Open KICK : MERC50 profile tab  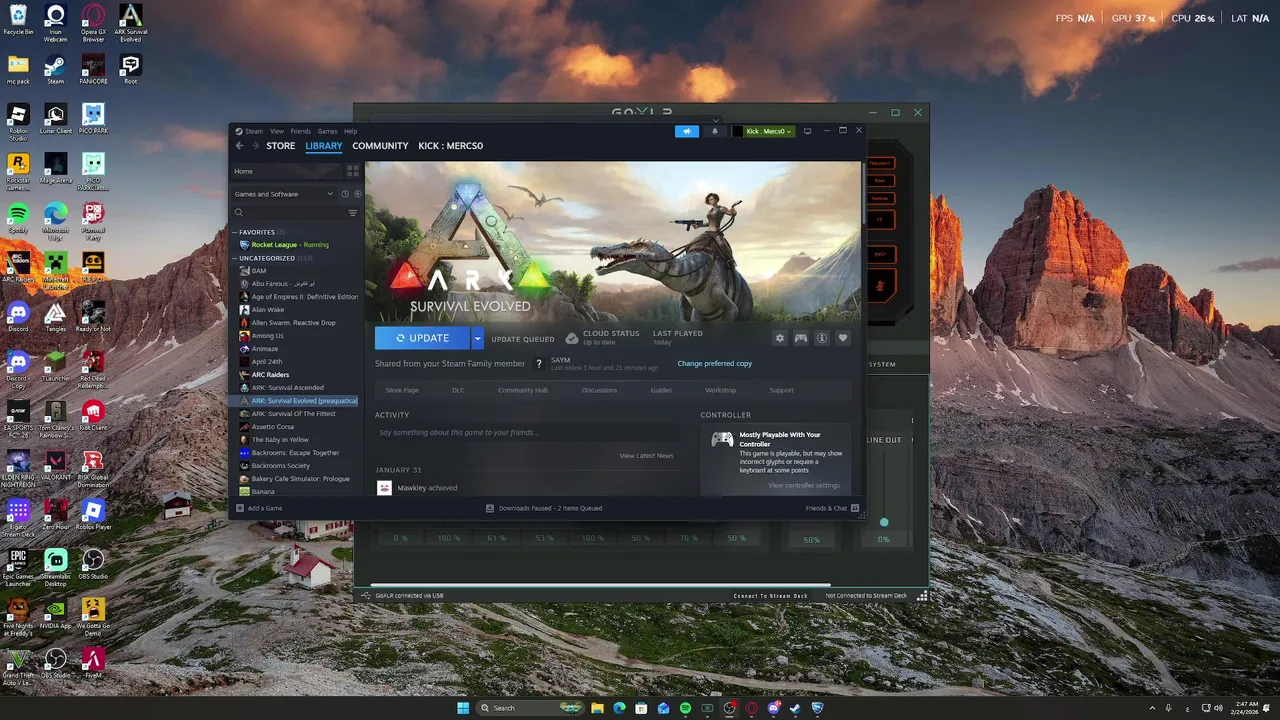pos(450,146)
